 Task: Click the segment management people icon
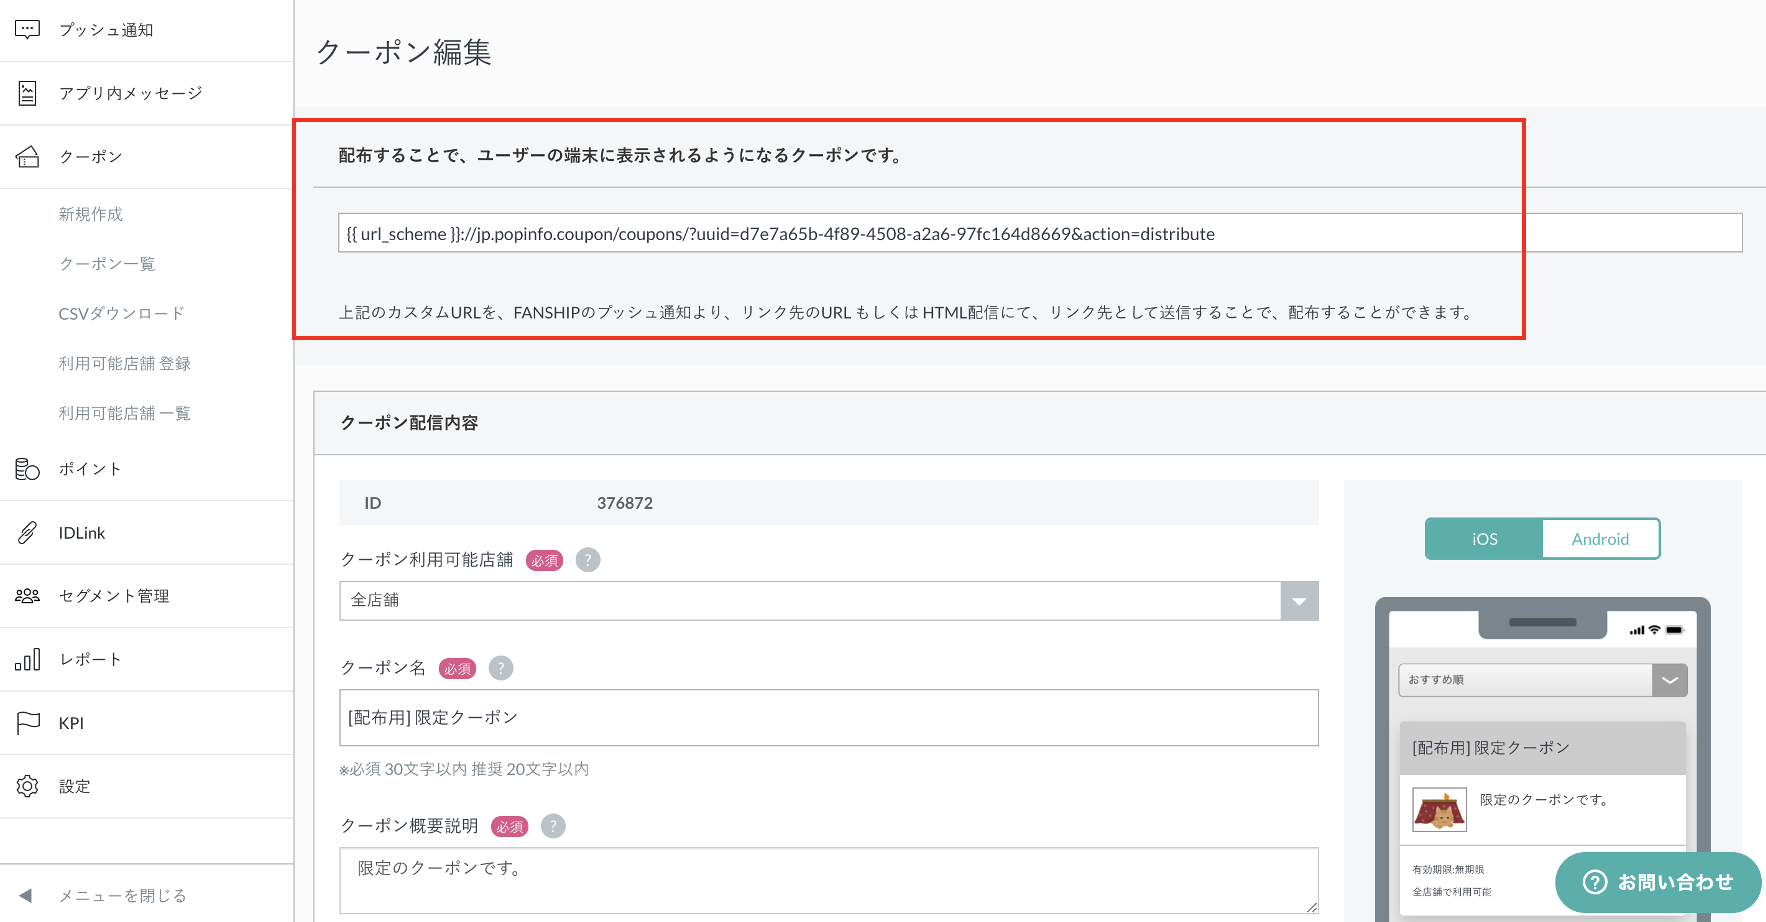27,596
